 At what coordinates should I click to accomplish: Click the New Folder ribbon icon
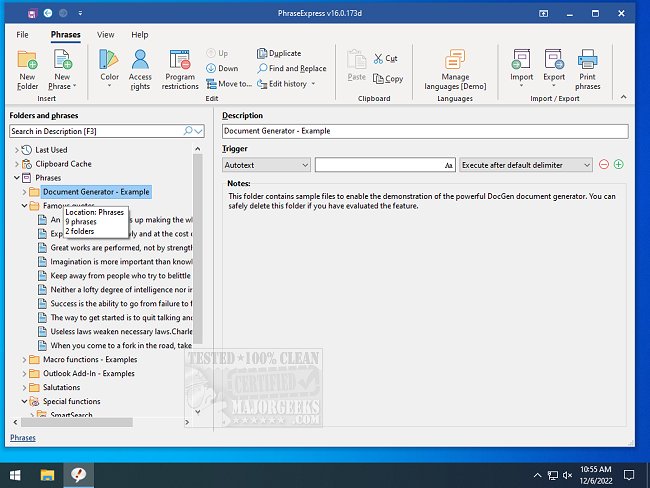pyautogui.click(x=27, y=60)
